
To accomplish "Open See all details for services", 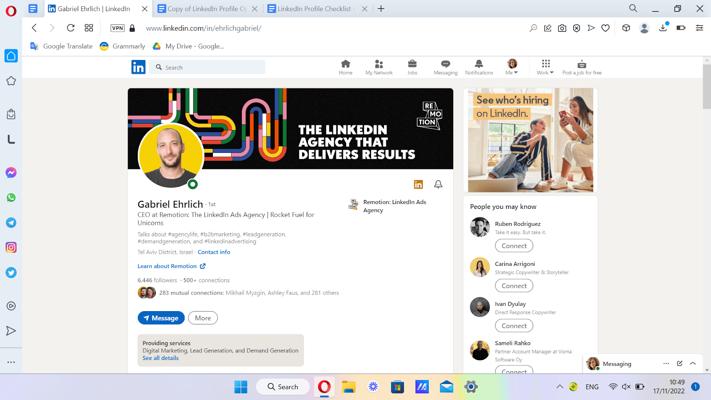I will (160, 358).
